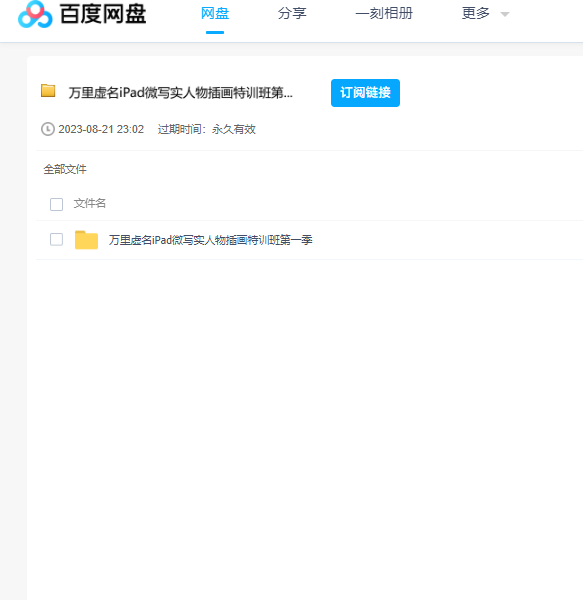Click the truncated share title 万里虚名iPad微写实人物插画特训班第...

click(x=181, y=93)
